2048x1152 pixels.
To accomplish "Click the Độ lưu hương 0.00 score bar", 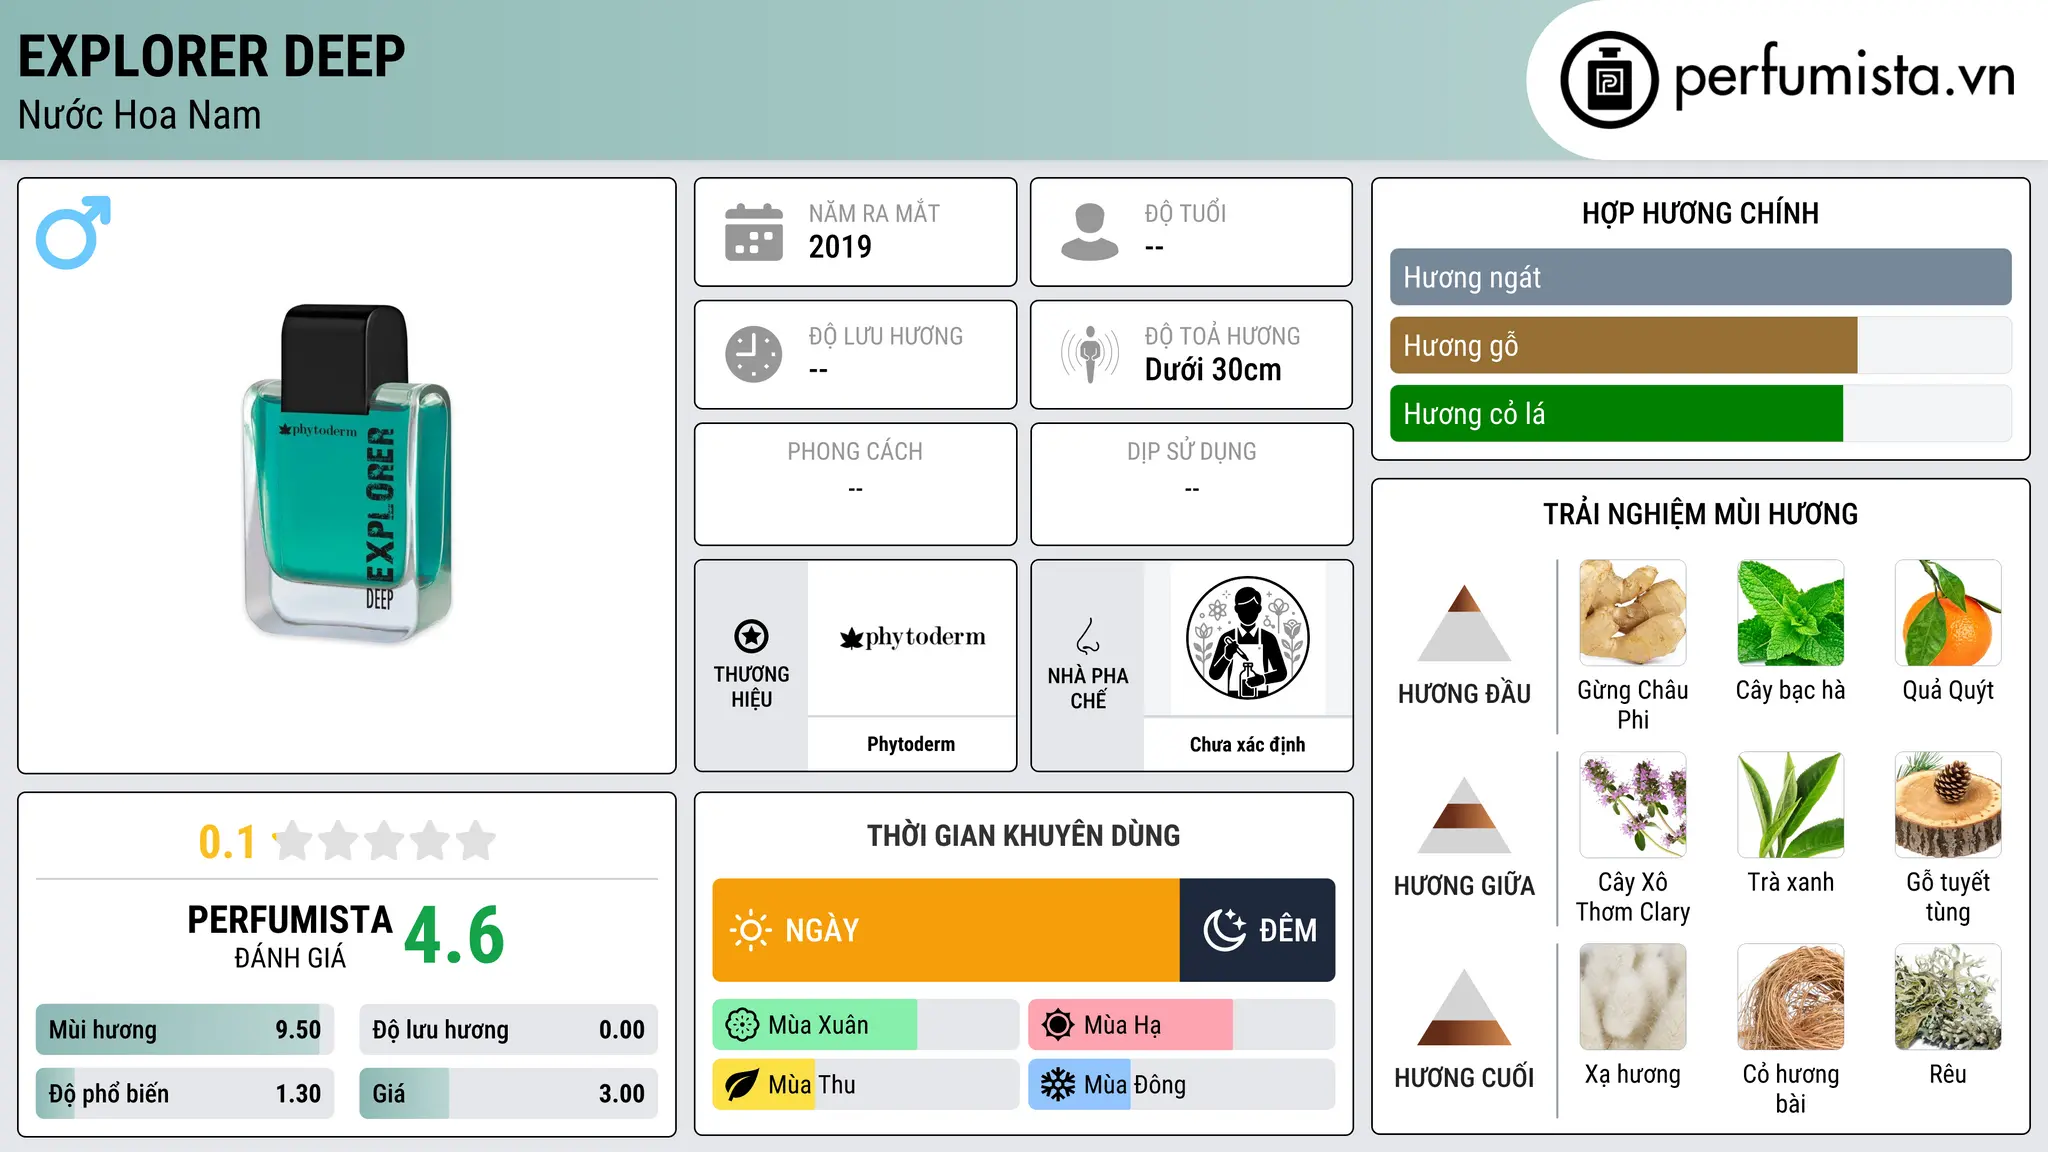I will [508, 1029].
